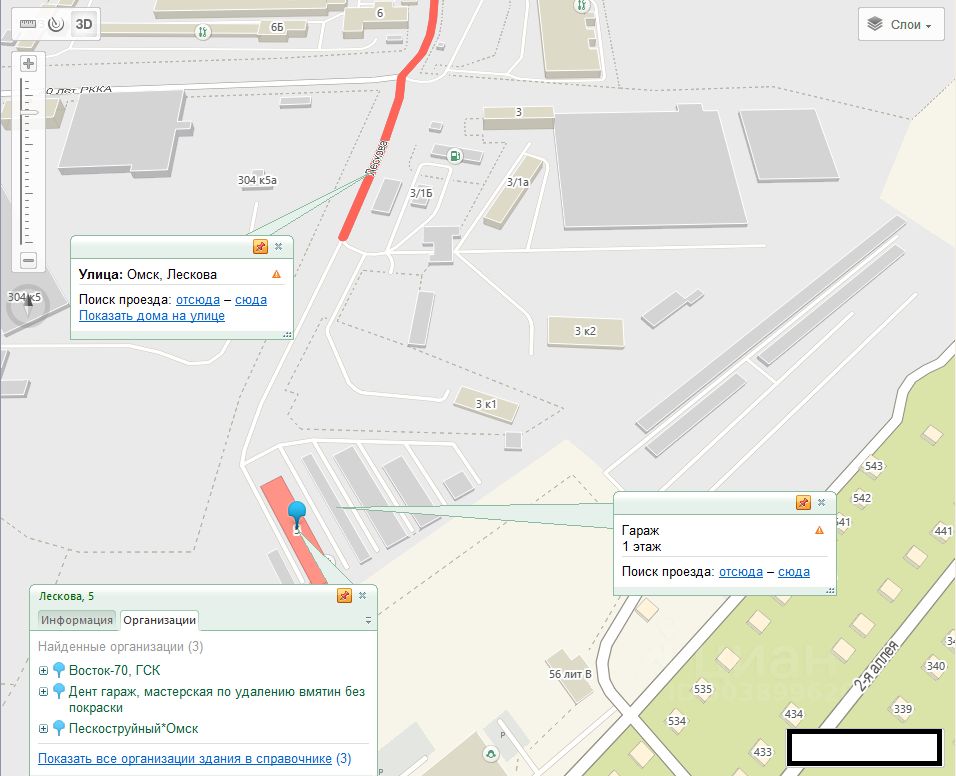Click Показать все организации здания link
The height and width of the screenshot is (776, 956).
185,758
